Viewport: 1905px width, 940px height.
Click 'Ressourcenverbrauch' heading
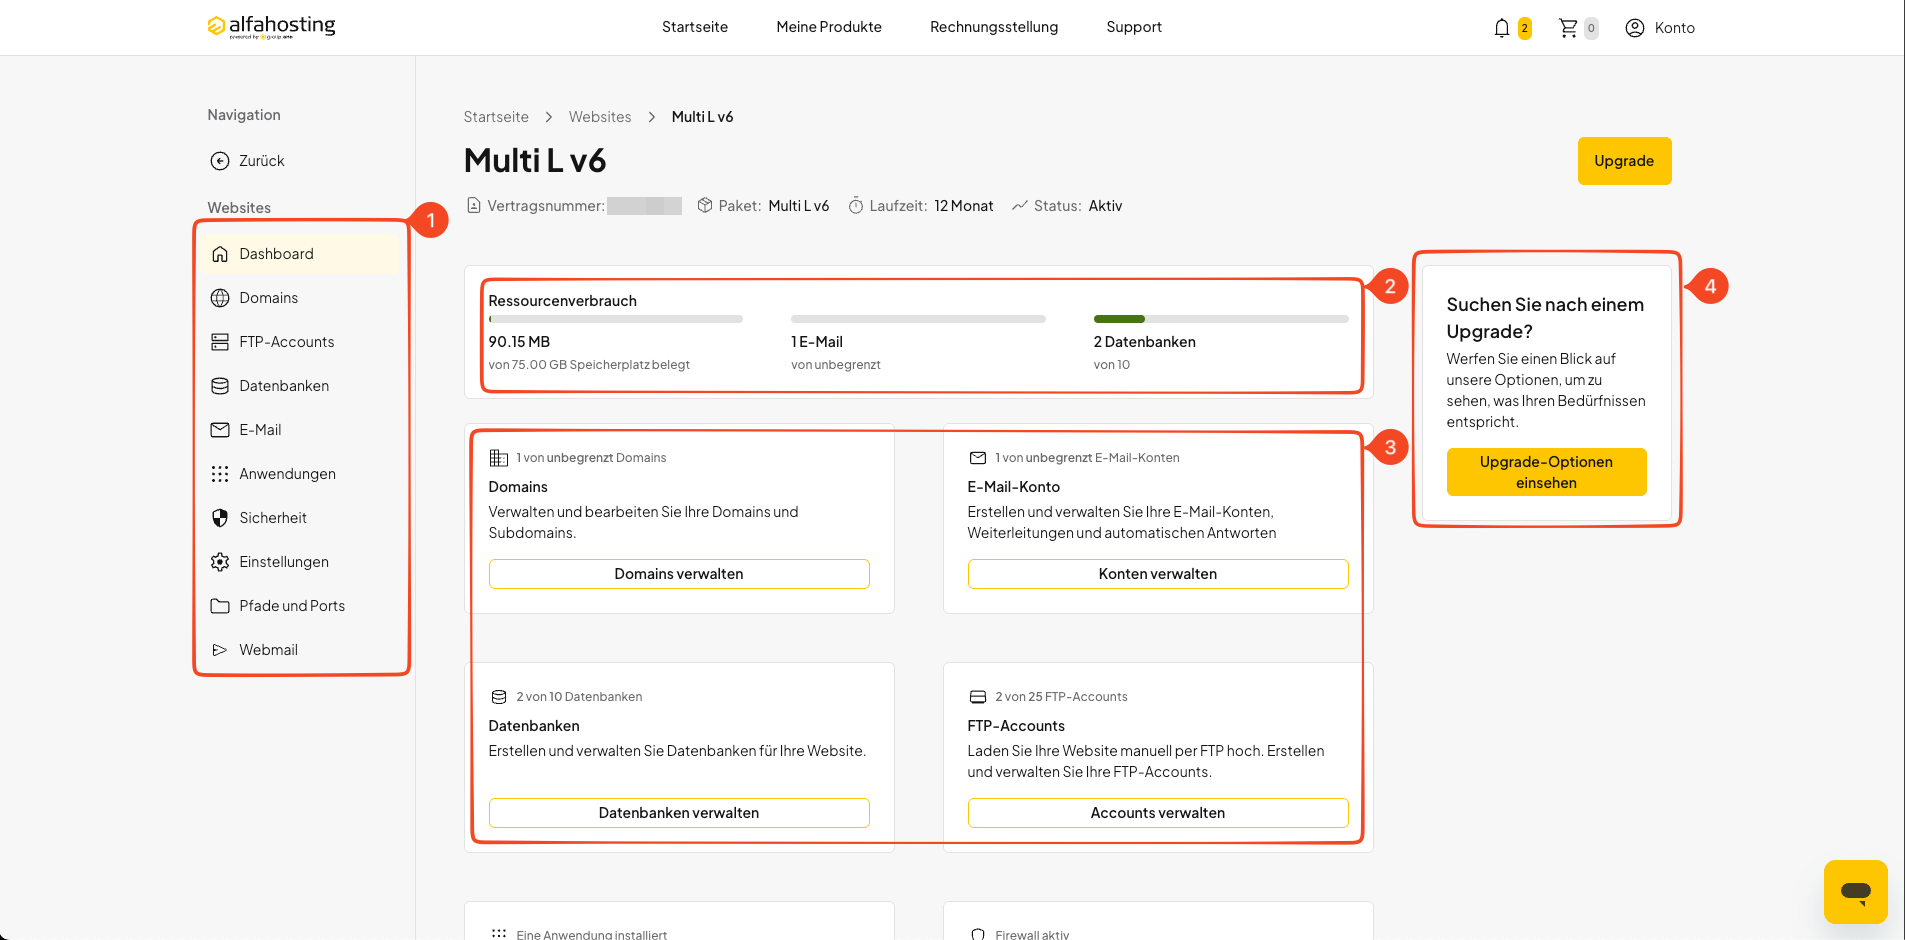click(562, 301)
